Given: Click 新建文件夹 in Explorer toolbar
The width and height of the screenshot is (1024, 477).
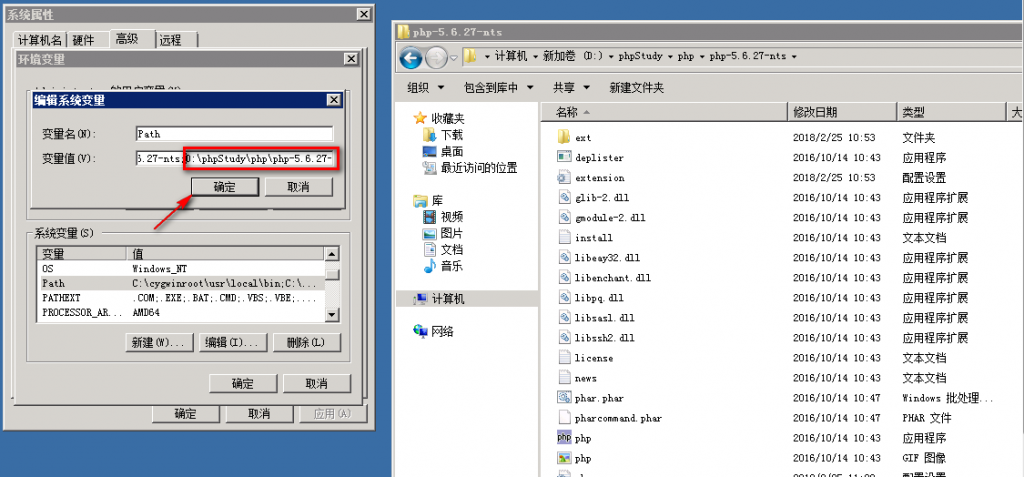Looking at the screenshot, I should (636, 88).
